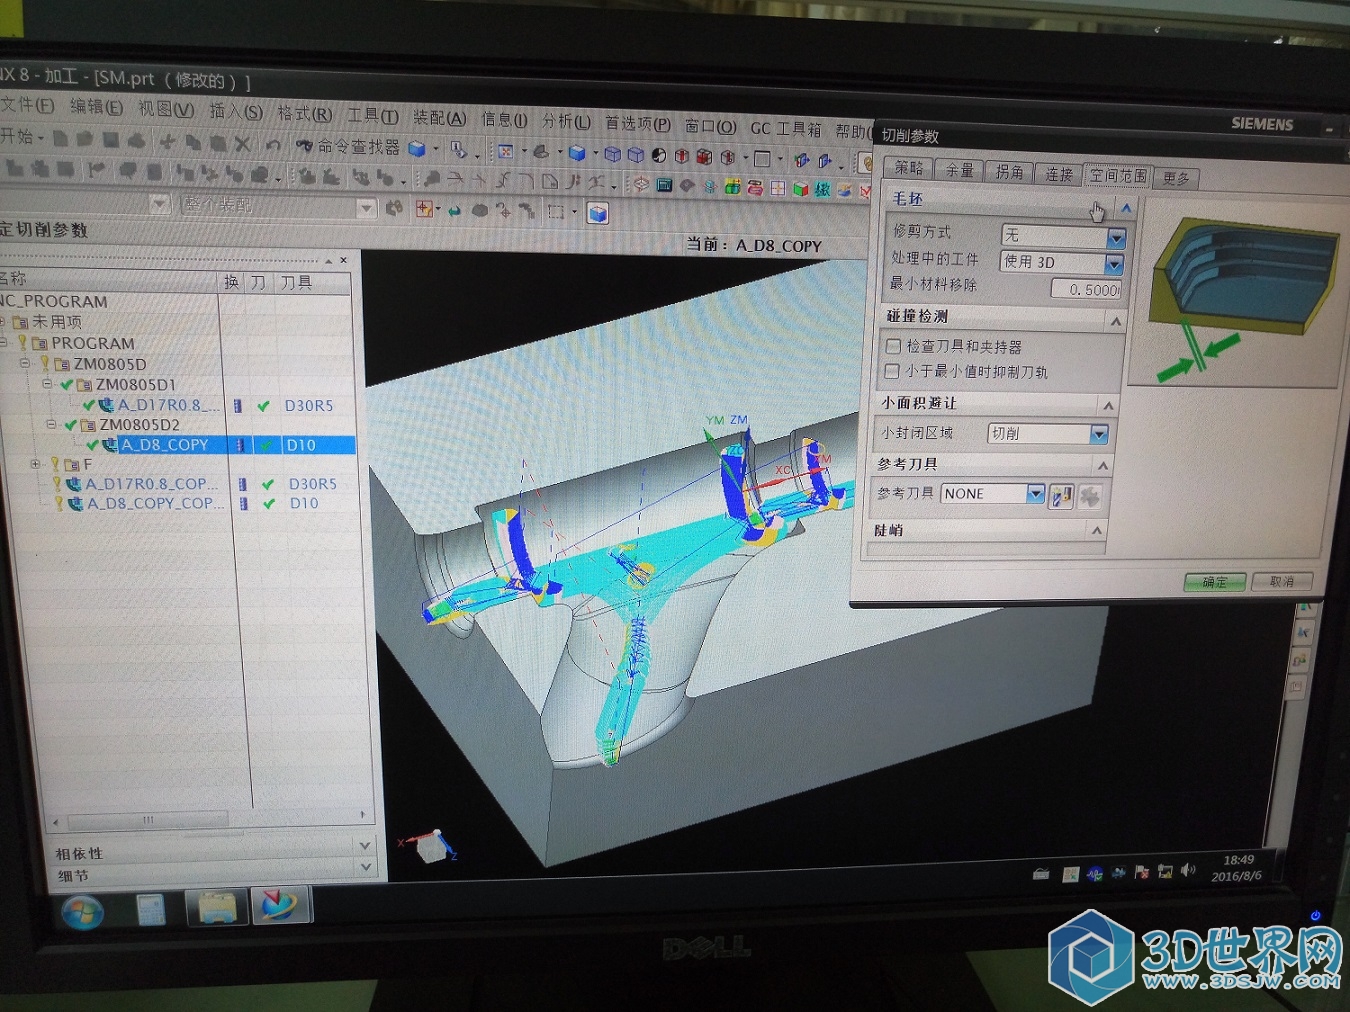Image resolution: width=1350 pixels, height=1012 pixels.
Task: Click the rectangle selection icon in selection bar
Action: click(555, 211)
